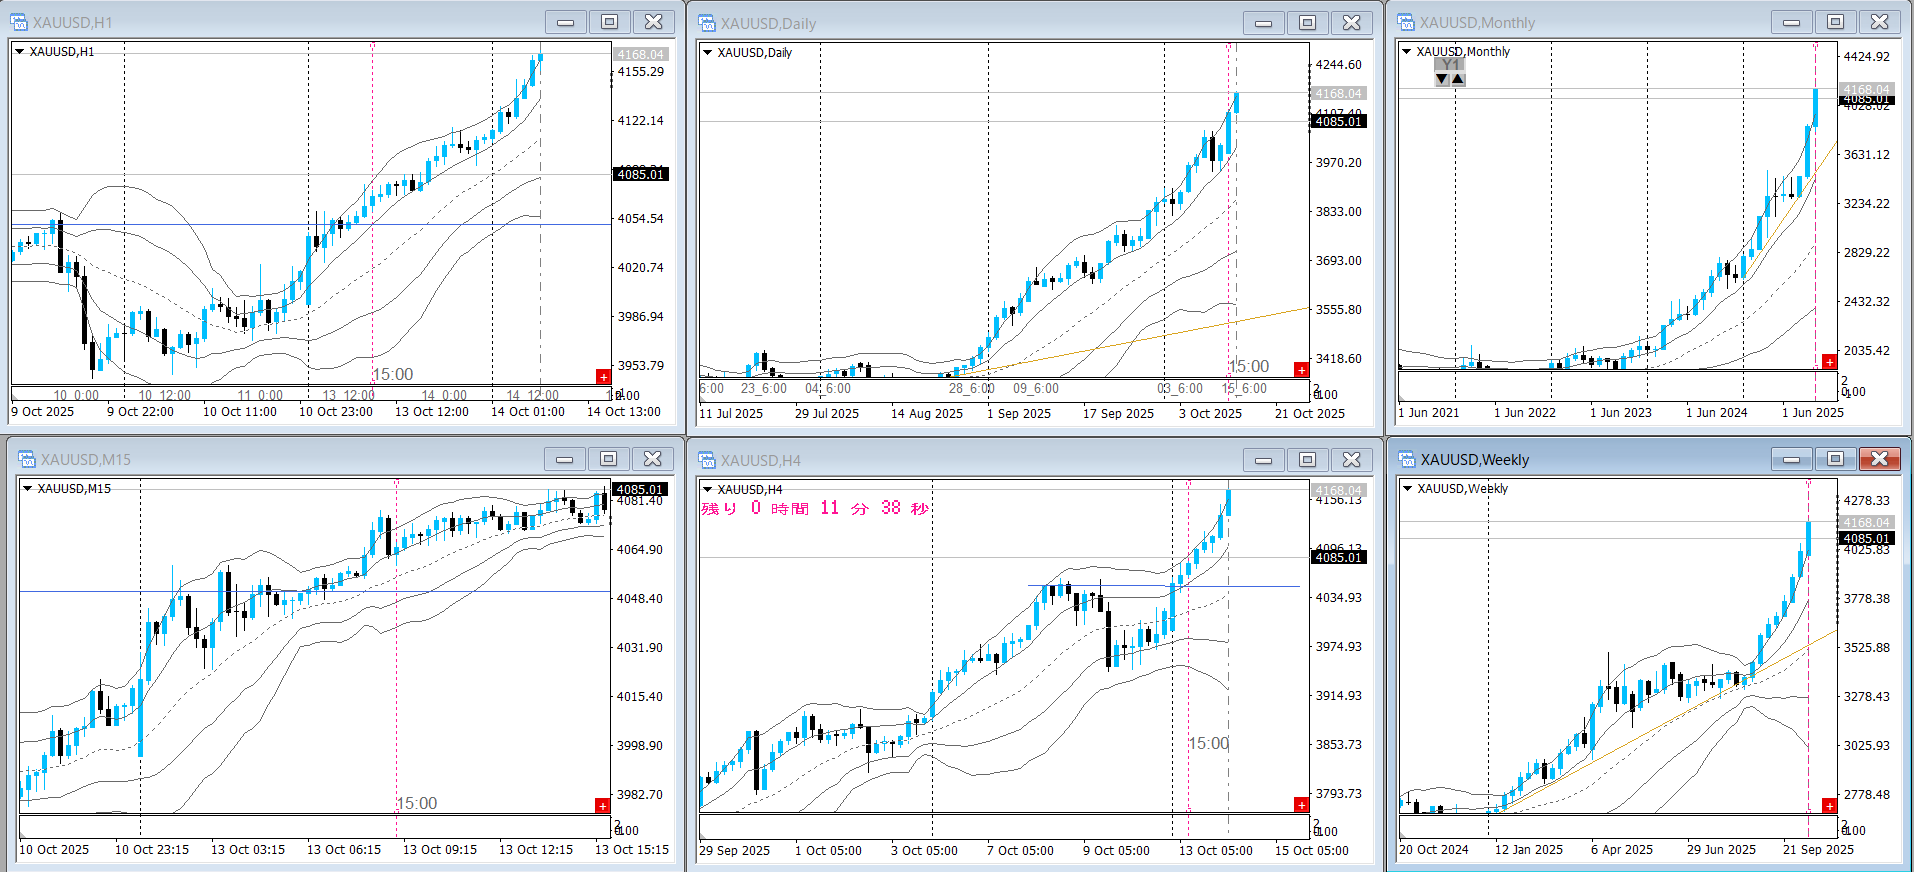Expand the triangle beside XAUUSD,M15 chart label
Screen dimensions: 1914x872
(27, 488)
